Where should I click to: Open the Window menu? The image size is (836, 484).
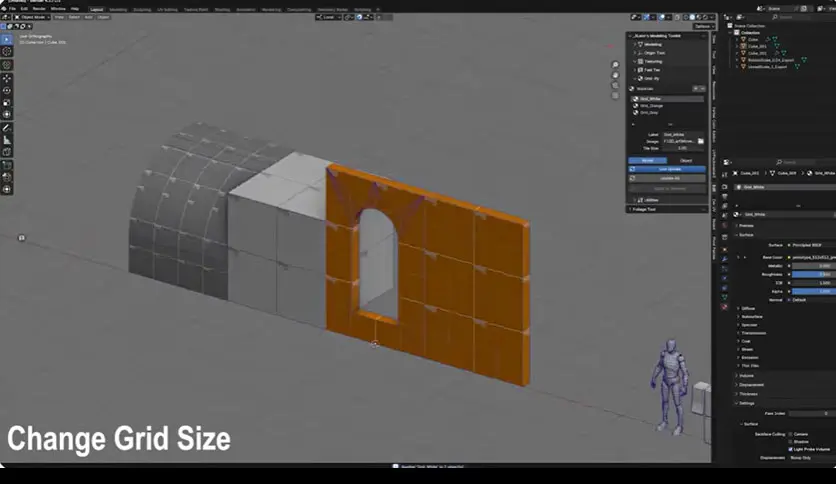click(58, 9)
